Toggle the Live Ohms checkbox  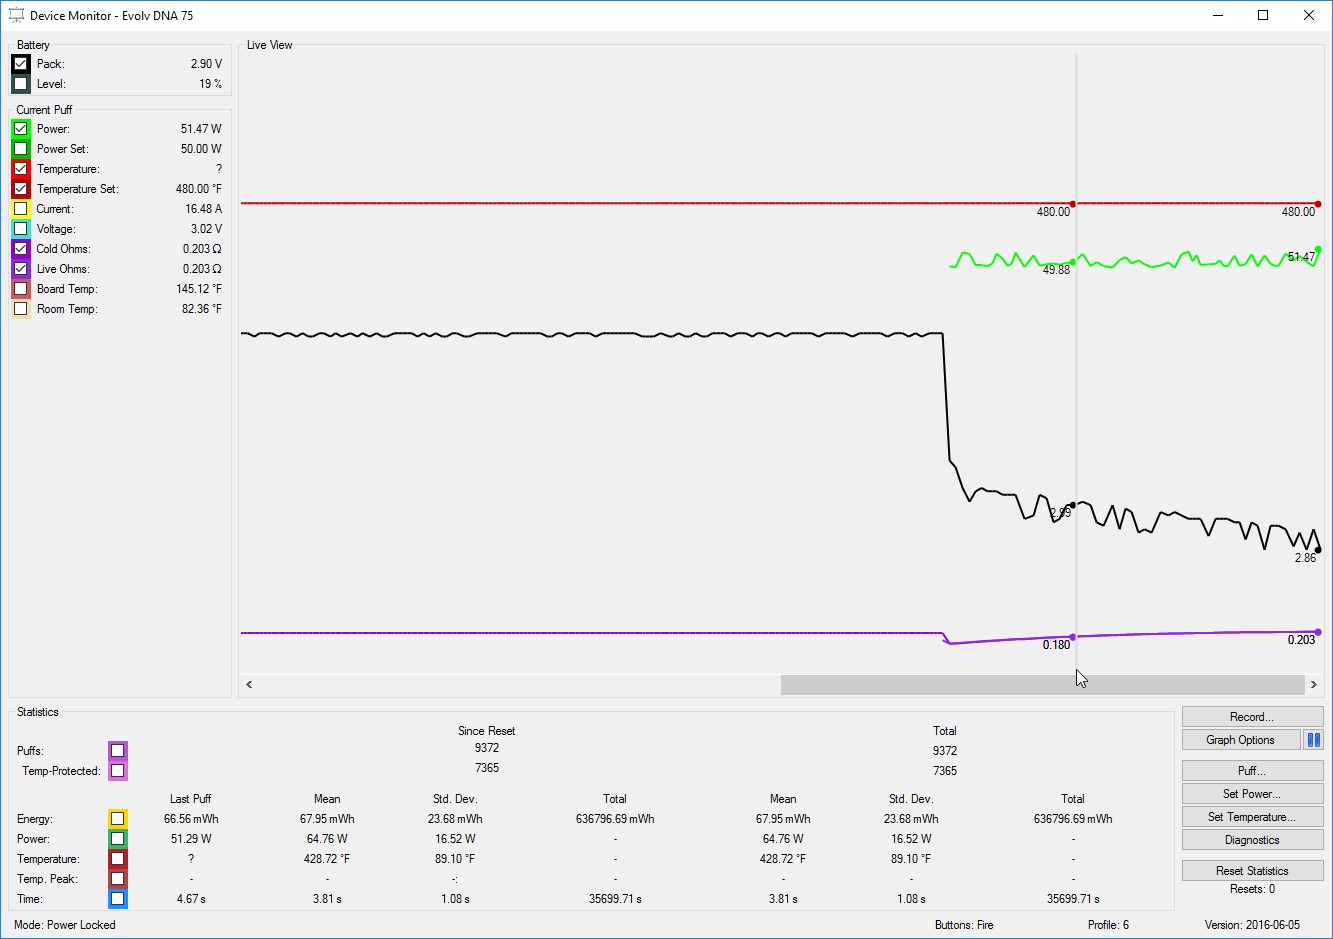20,269
